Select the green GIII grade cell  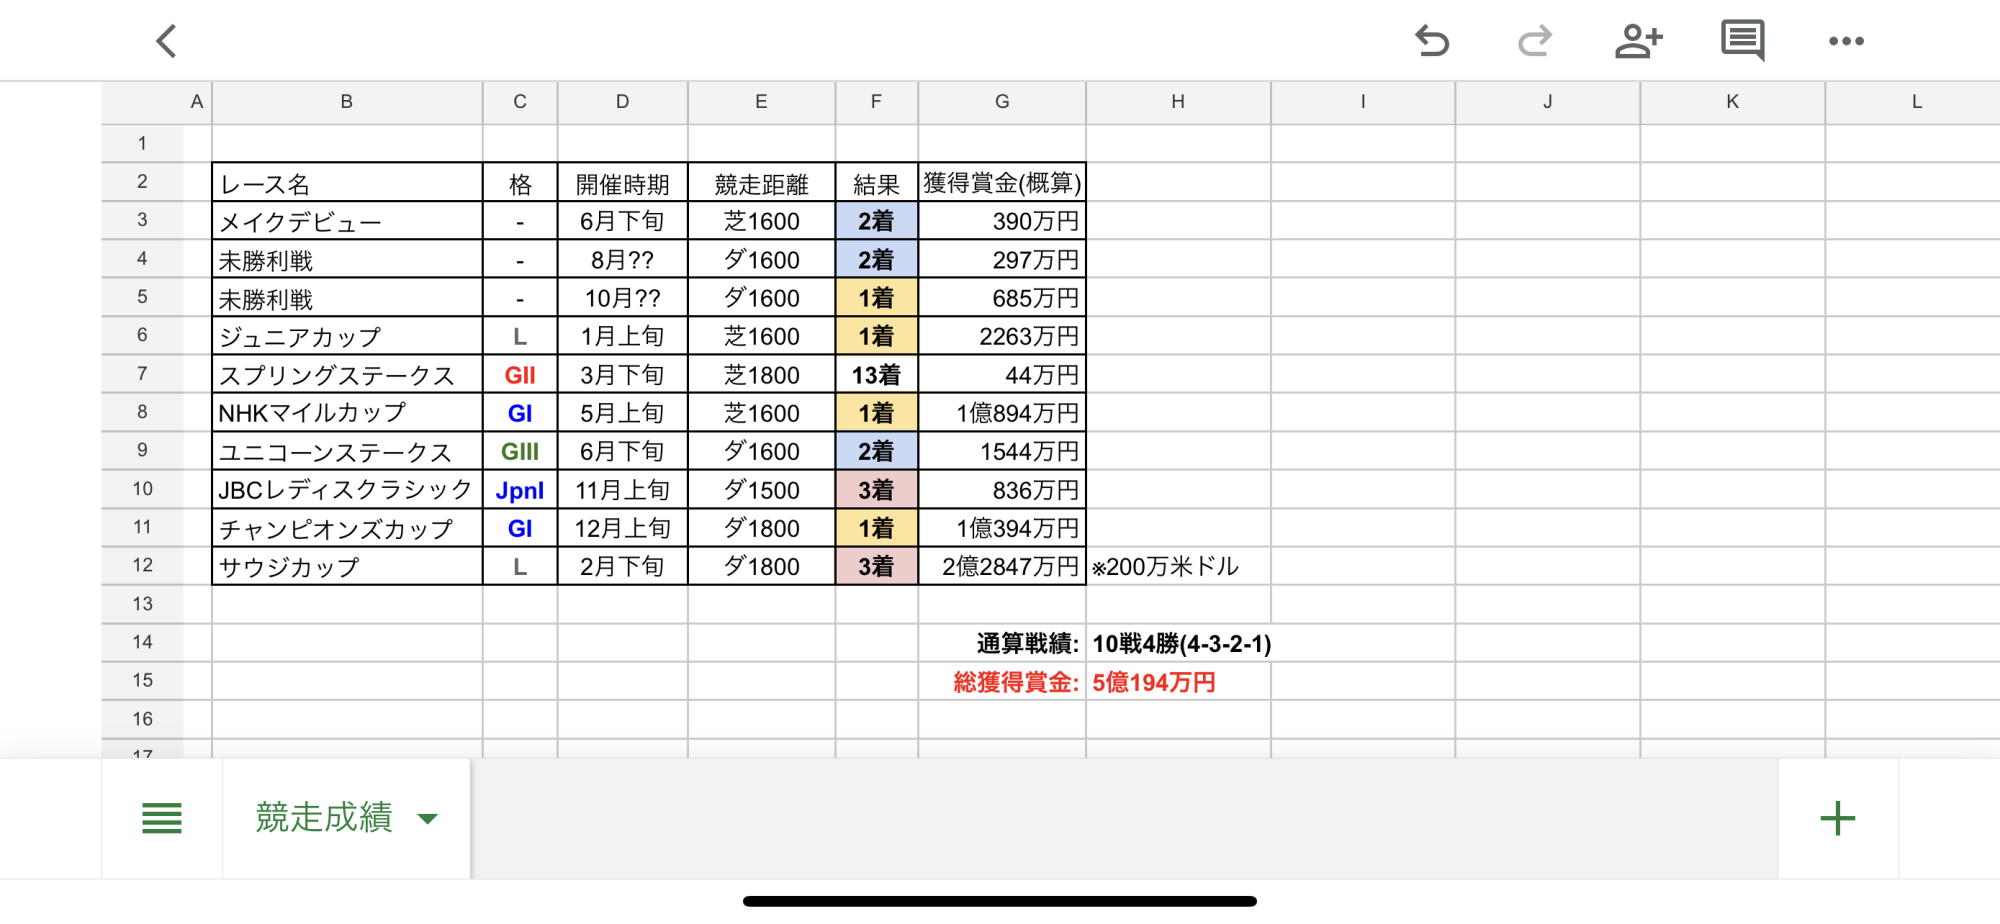(520, 451)
